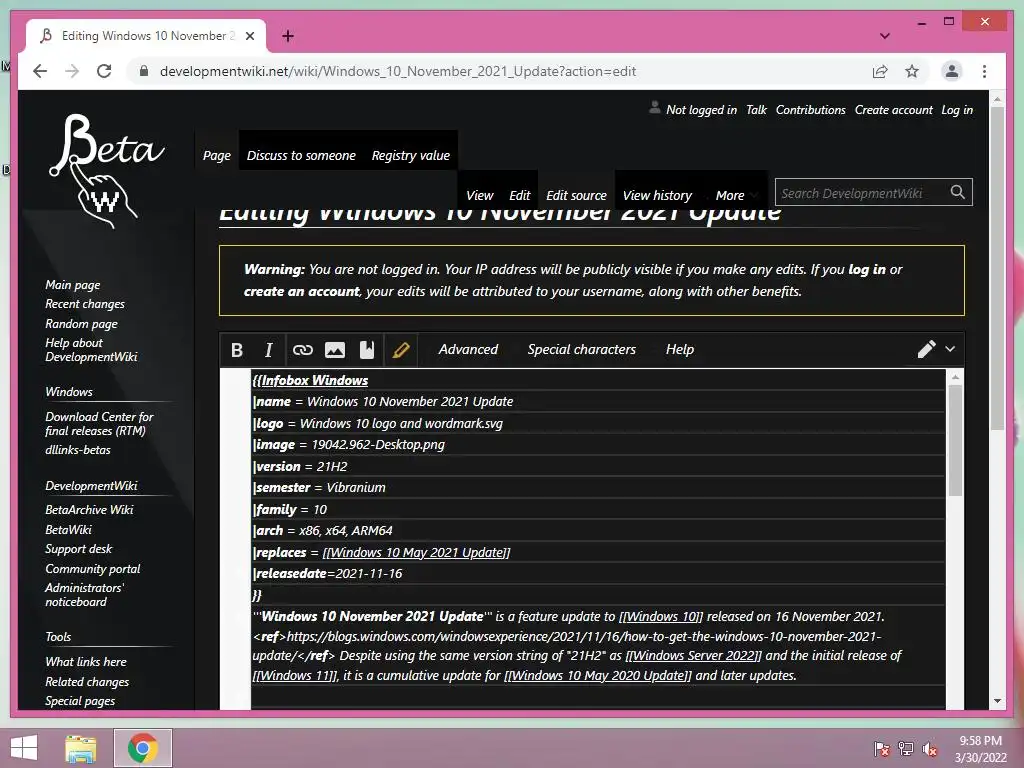Follow the create an account warning link

point(301,291)
